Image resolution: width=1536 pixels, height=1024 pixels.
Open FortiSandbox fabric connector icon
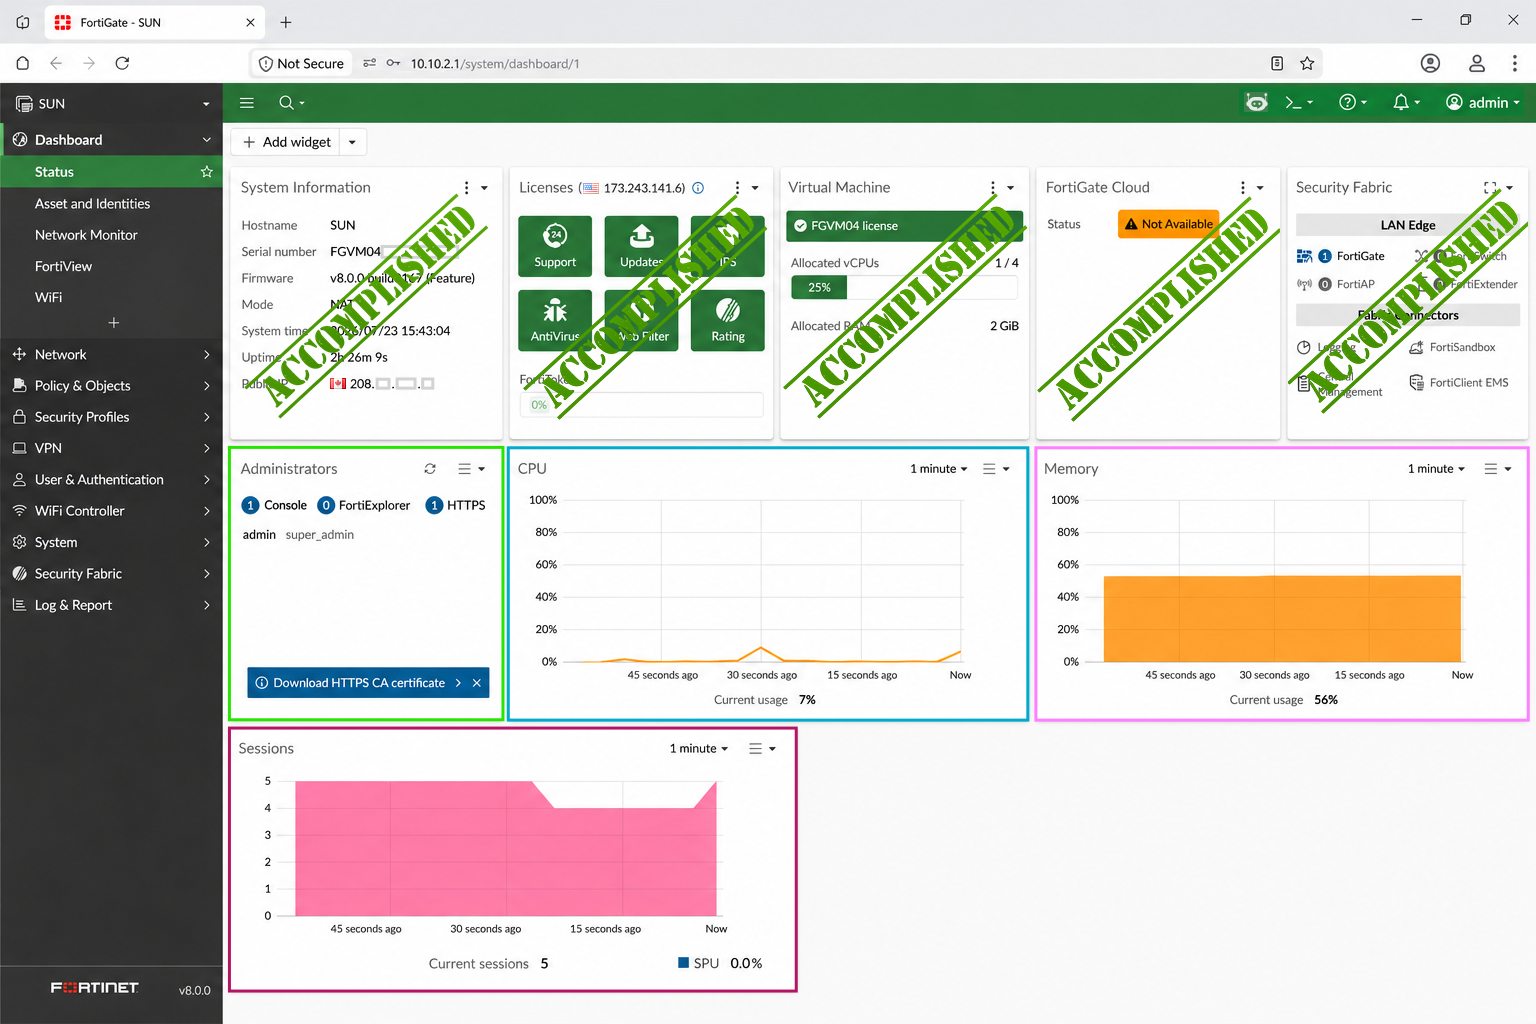tap(1416, 348)
